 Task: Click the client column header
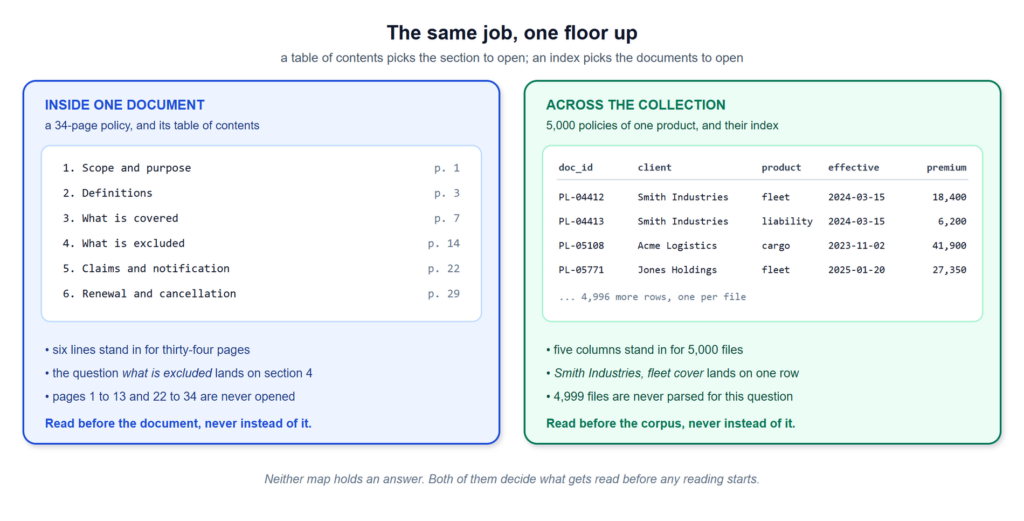[654, 168]
